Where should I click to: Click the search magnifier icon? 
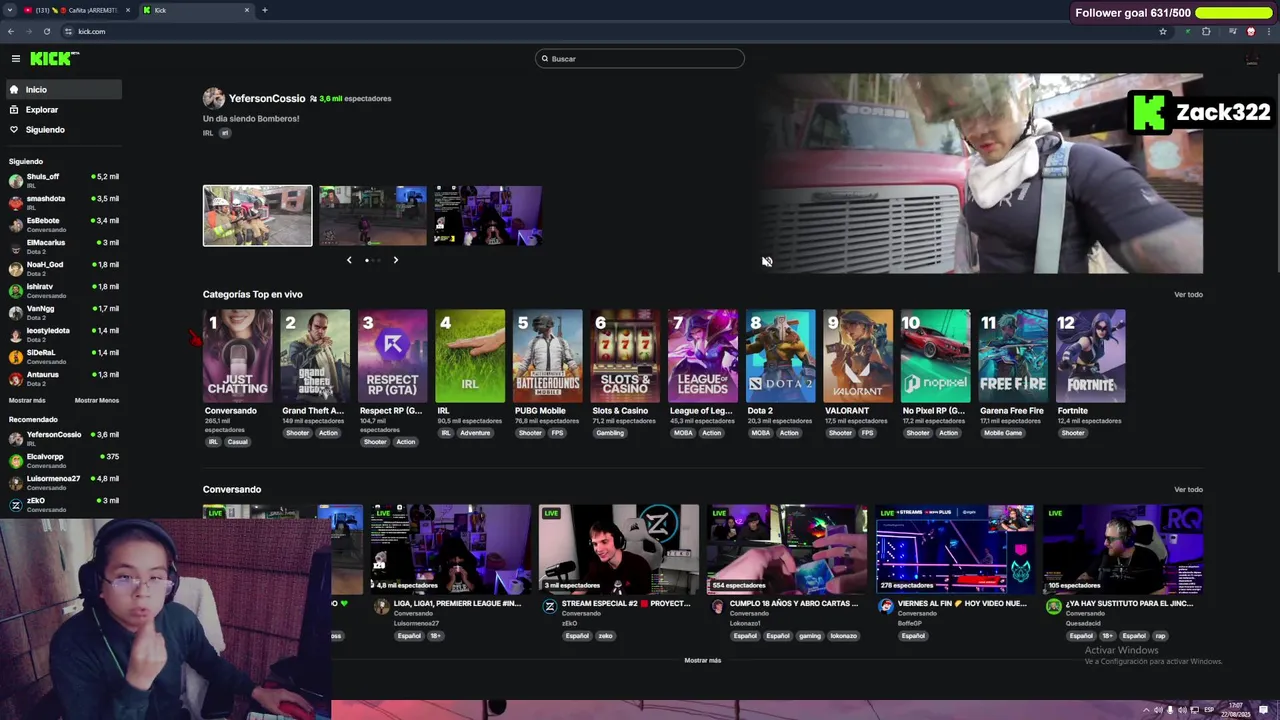click(545, 59)
